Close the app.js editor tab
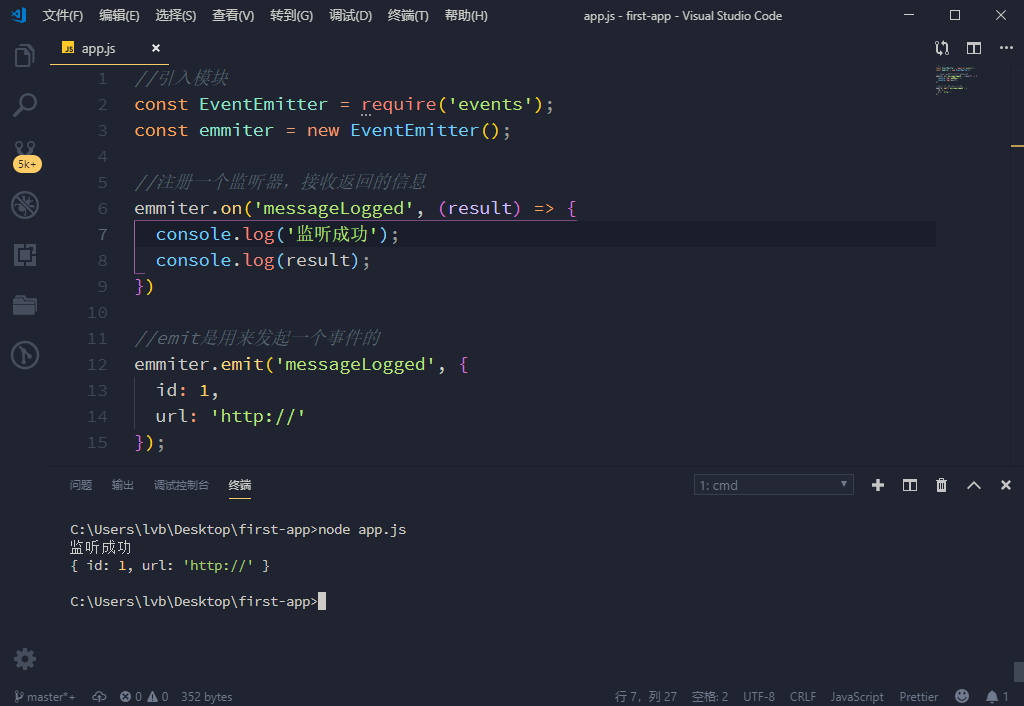Screen dimensions: 1024x706 [155, 48]
